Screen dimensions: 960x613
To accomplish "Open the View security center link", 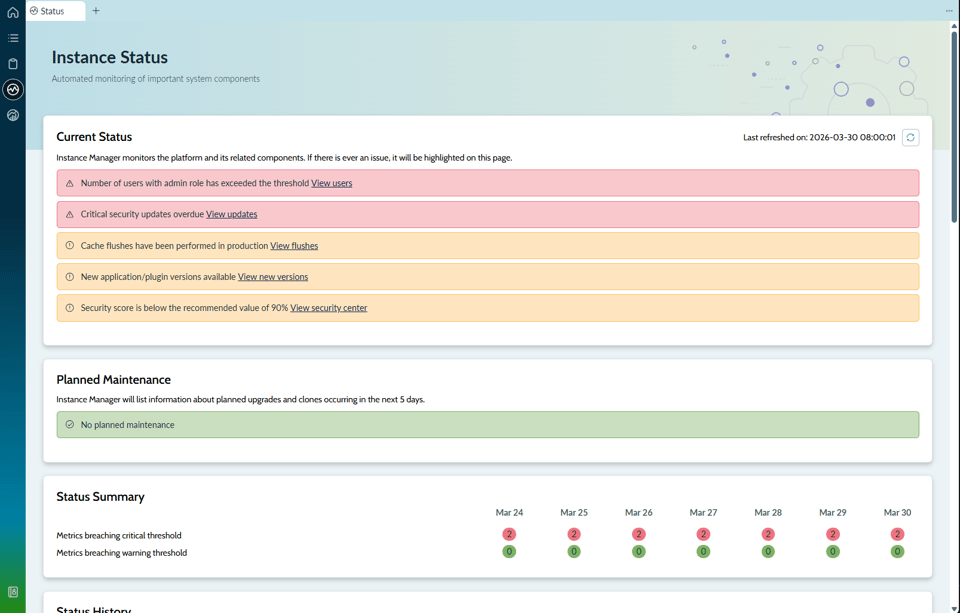I will pyautogui.click(x=328, y=308).
